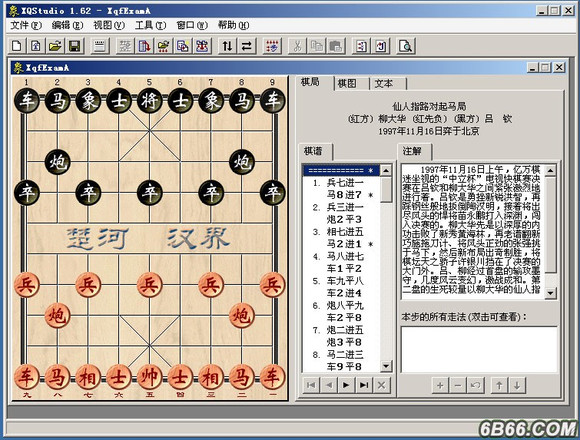Open a file with the yellow folder icon
The image size is (580, 440).
click(x=55, y=46)
